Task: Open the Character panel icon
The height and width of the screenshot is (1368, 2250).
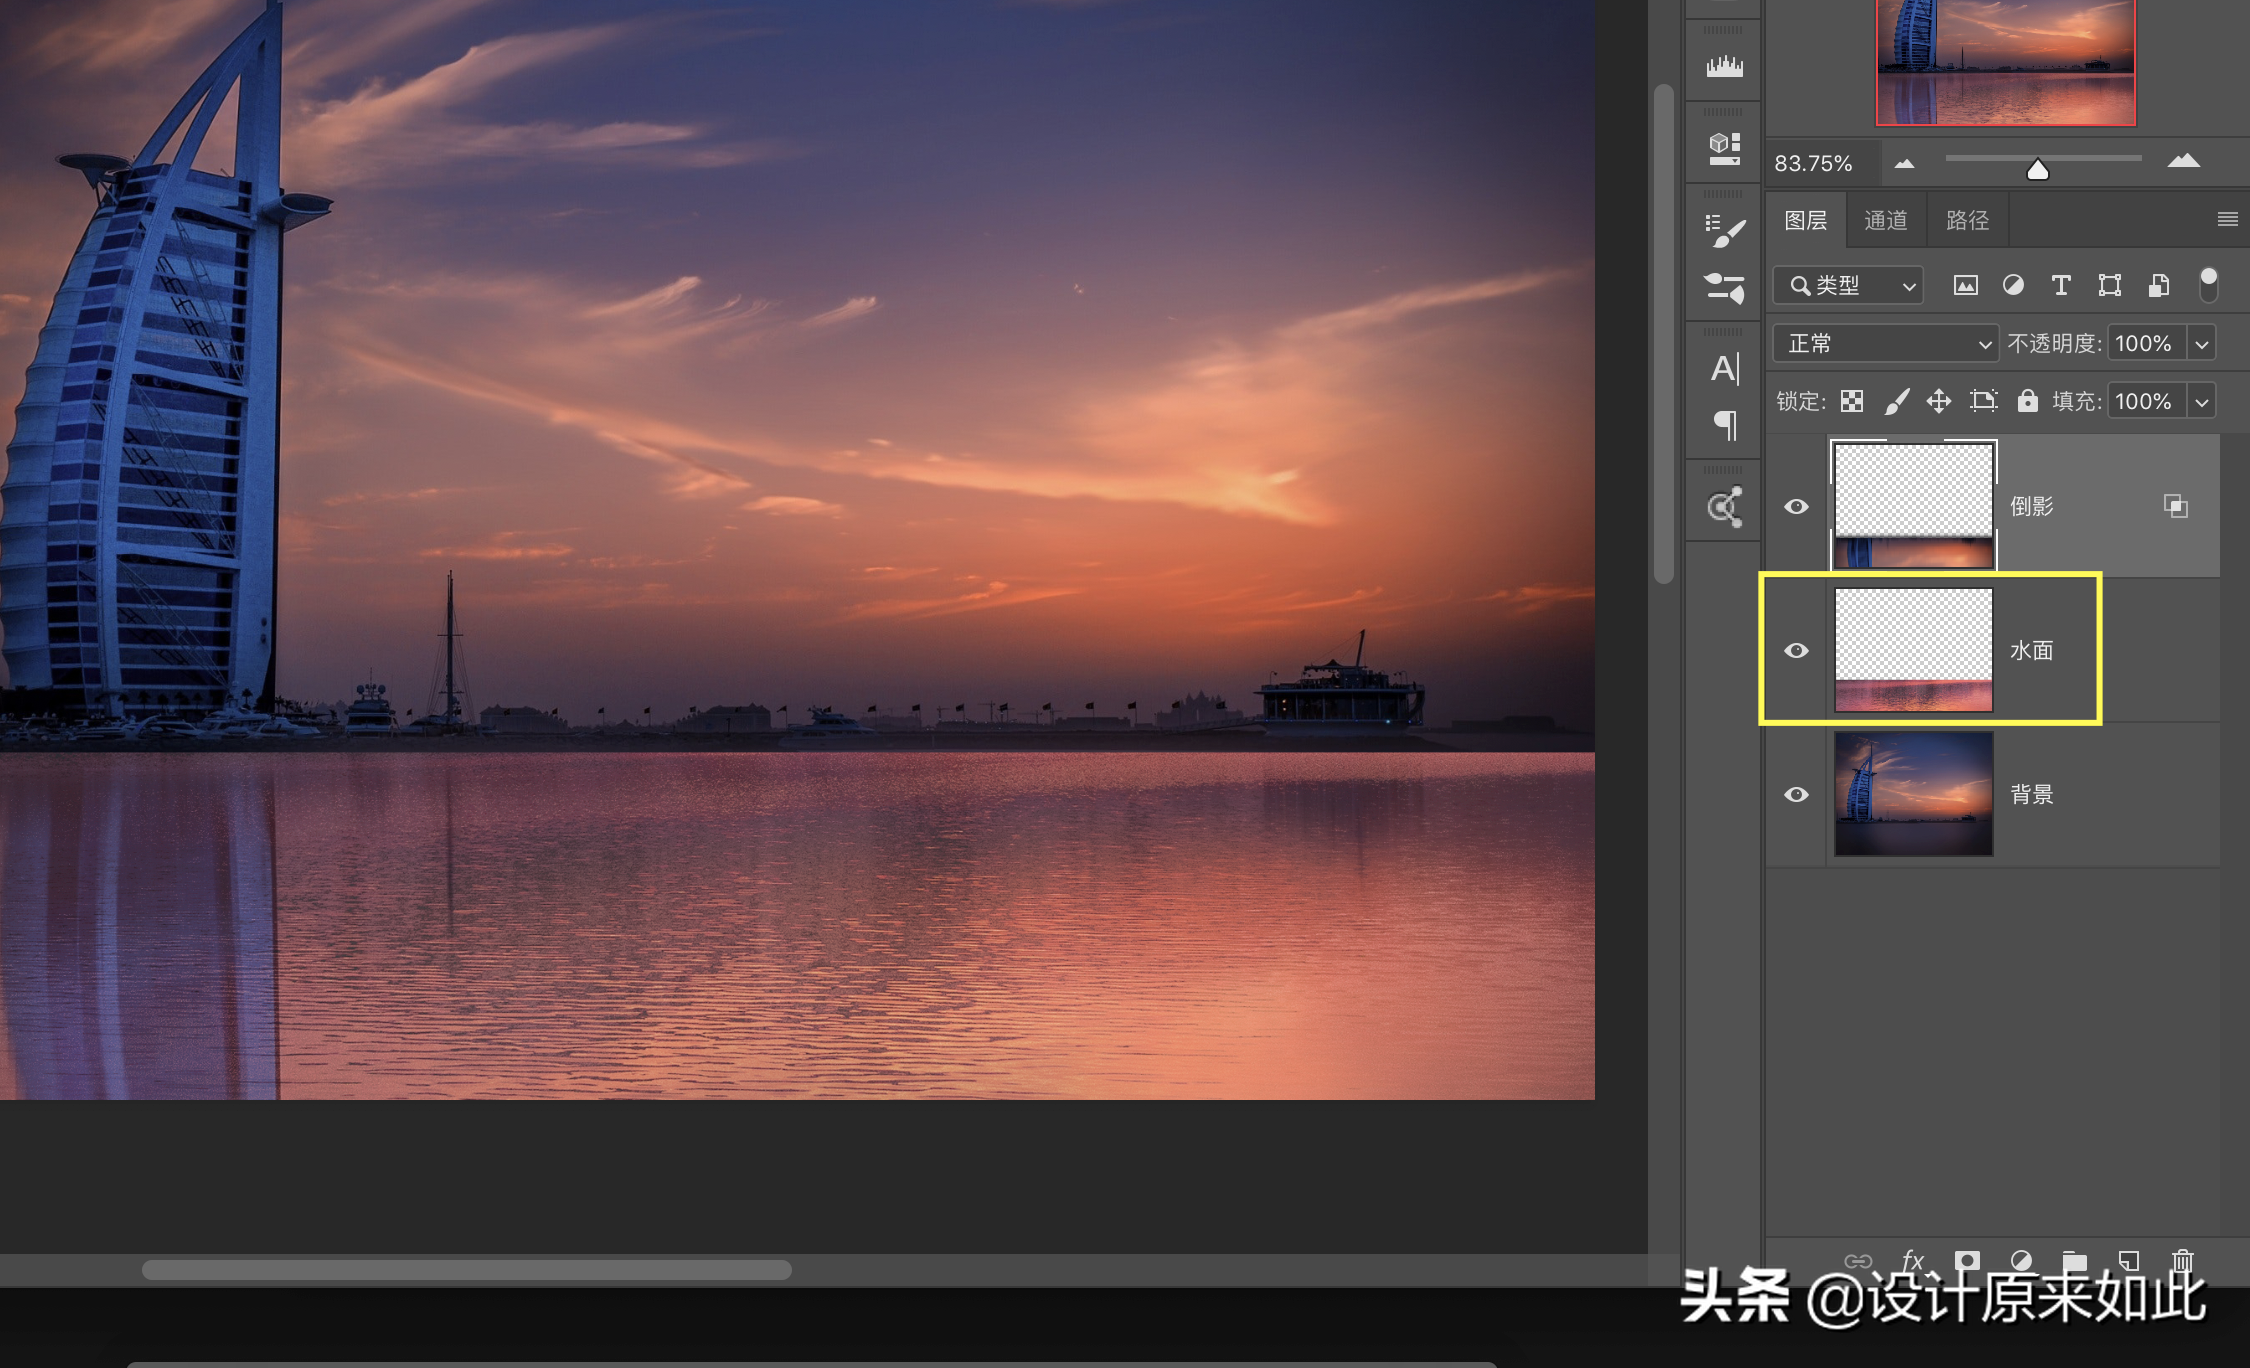Action: click(1724, 368)
